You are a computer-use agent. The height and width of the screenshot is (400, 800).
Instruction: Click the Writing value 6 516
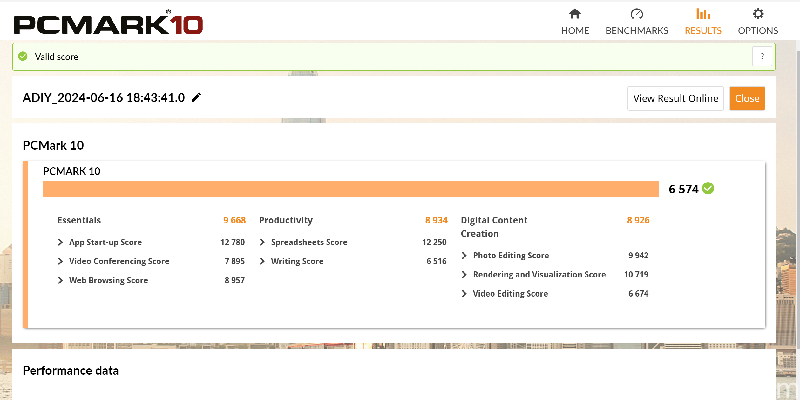(x=436, y=261)
